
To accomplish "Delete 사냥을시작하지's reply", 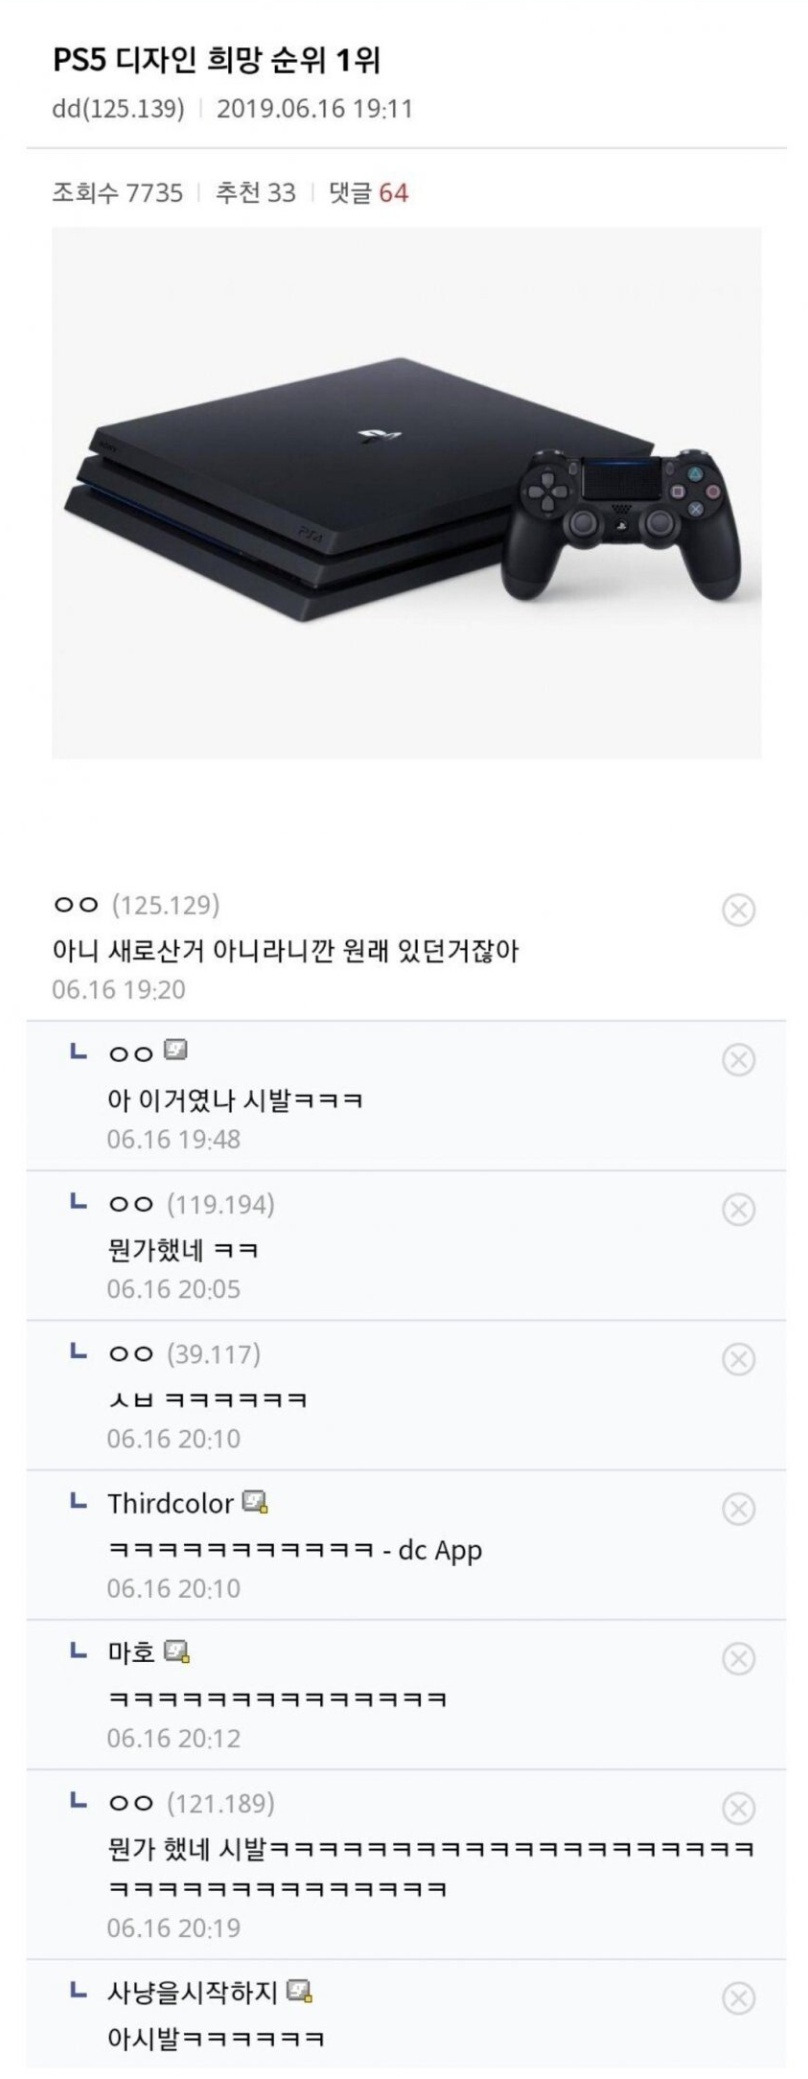I will [x=738, y=1998].
